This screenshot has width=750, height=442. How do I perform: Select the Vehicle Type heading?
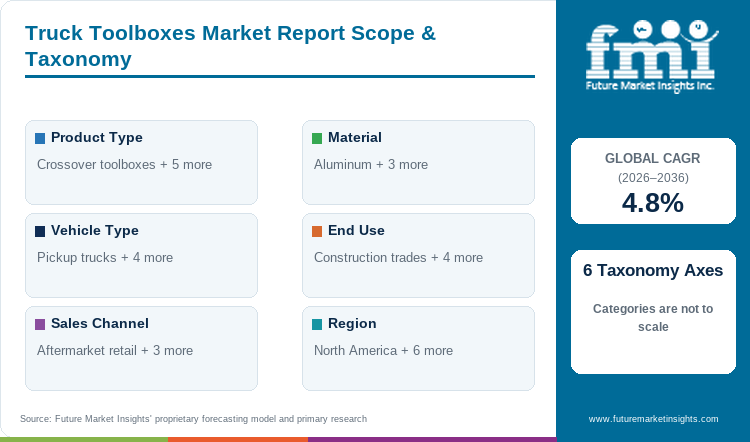[x=95, y=231]
